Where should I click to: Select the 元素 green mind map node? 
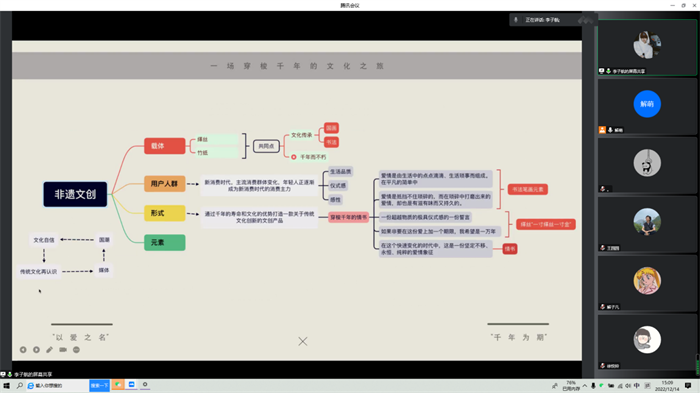(164, 242)
